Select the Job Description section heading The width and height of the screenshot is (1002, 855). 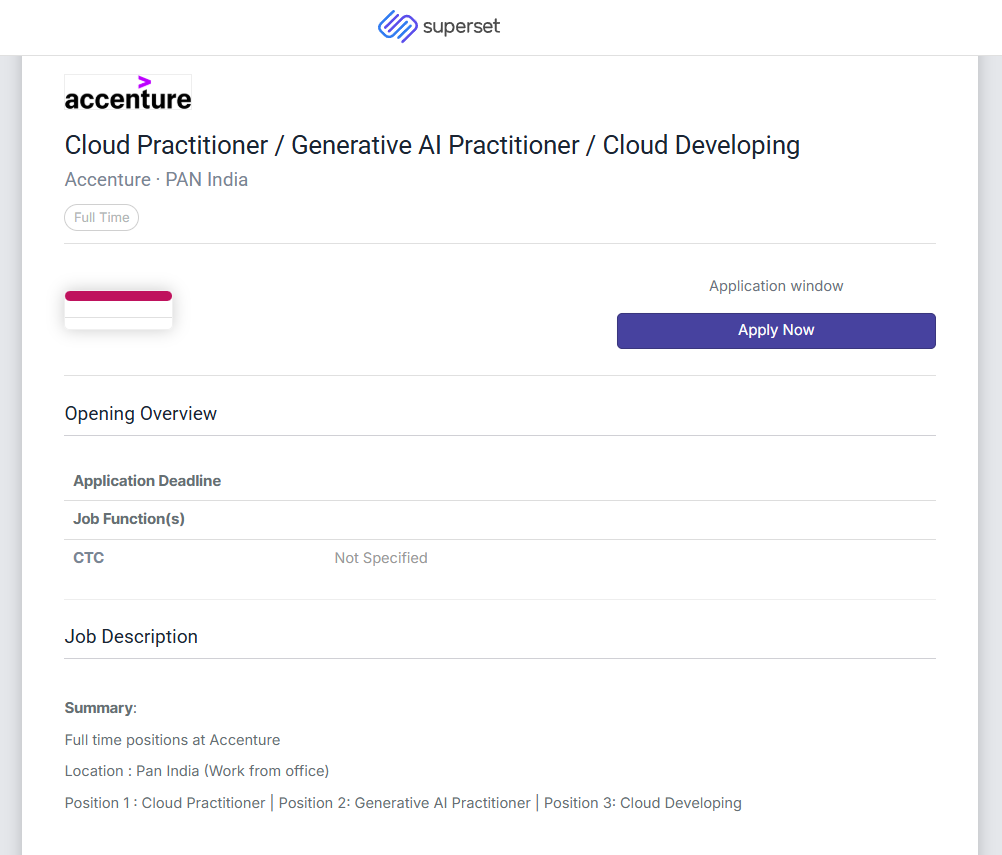tap(131, 637)
